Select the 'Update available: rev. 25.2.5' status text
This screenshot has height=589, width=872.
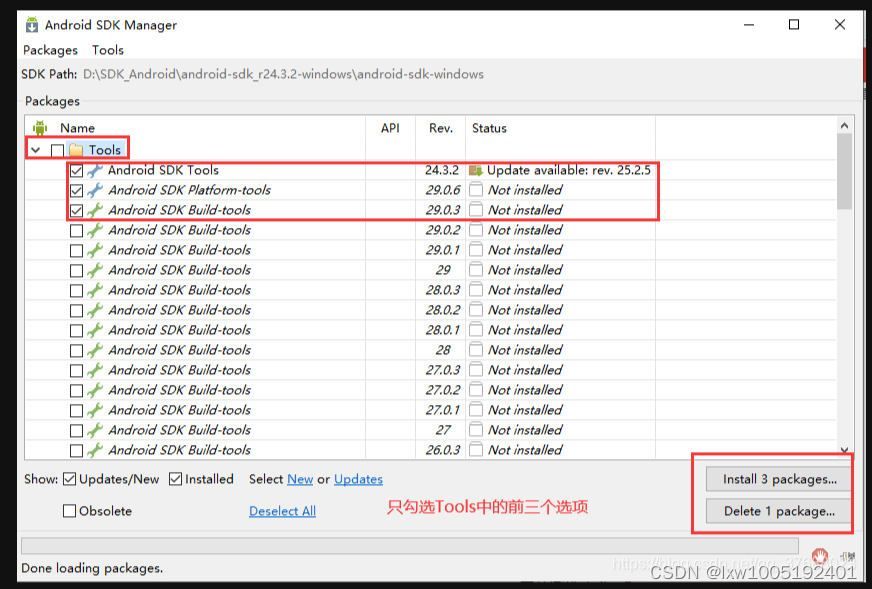click(568, 170)
